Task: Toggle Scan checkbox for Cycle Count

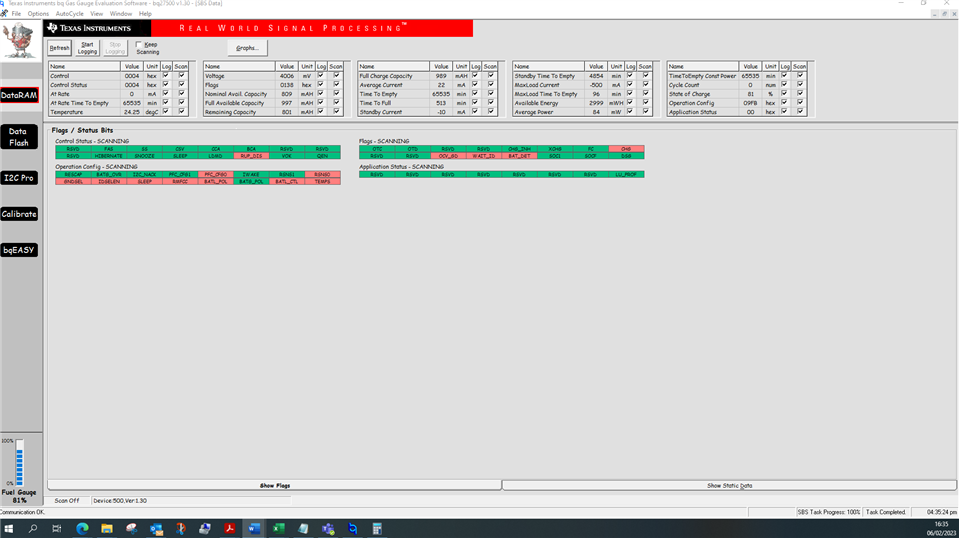Action: [x=800, y=85]
